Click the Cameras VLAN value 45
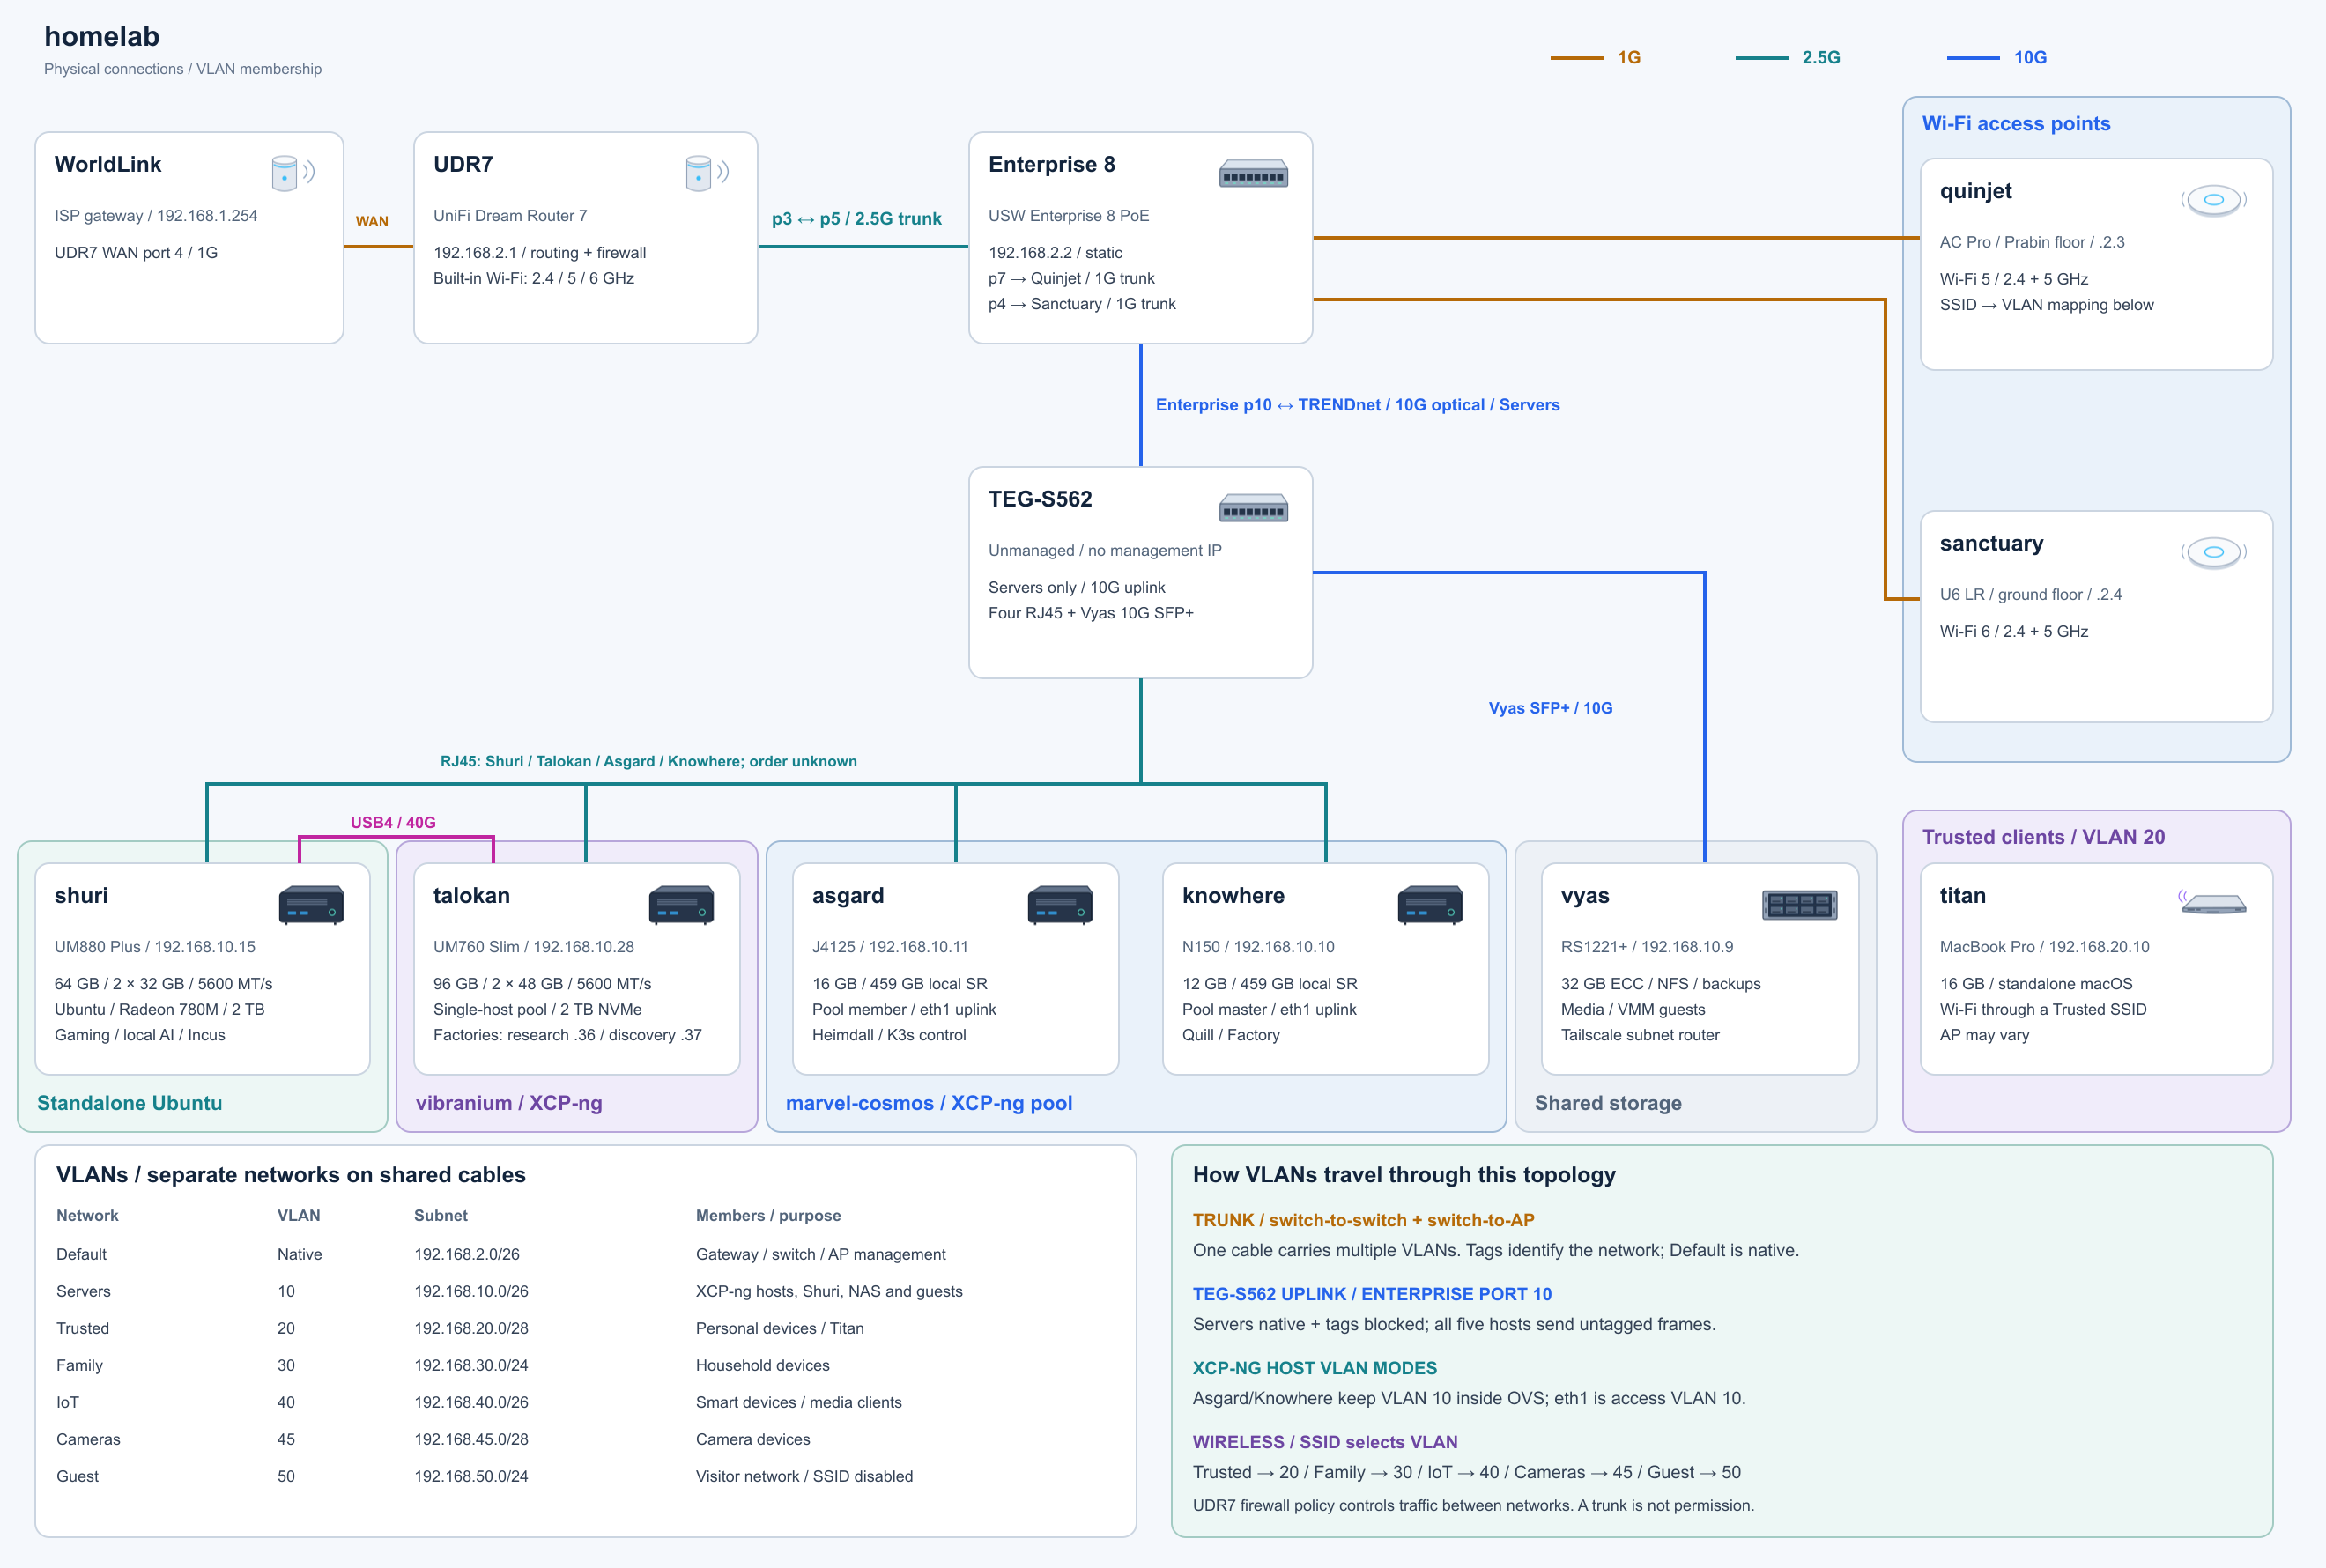 click(286, 1439)
